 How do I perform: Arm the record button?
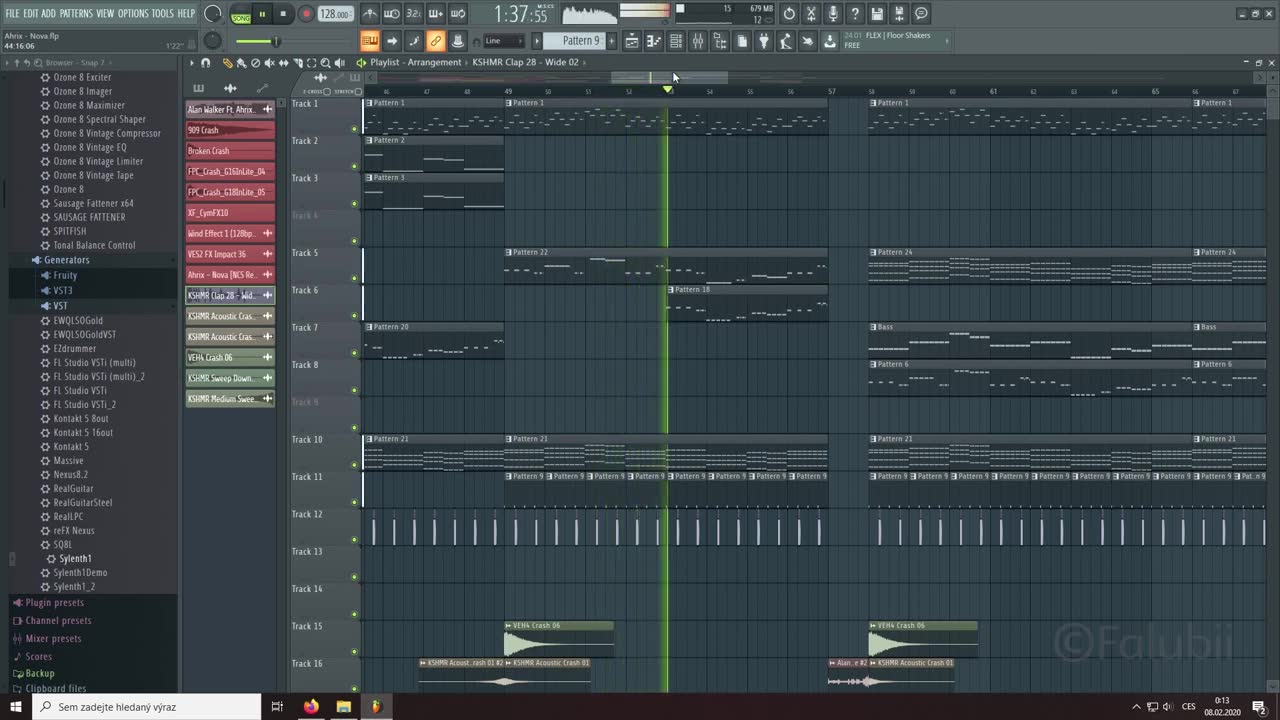306,14
